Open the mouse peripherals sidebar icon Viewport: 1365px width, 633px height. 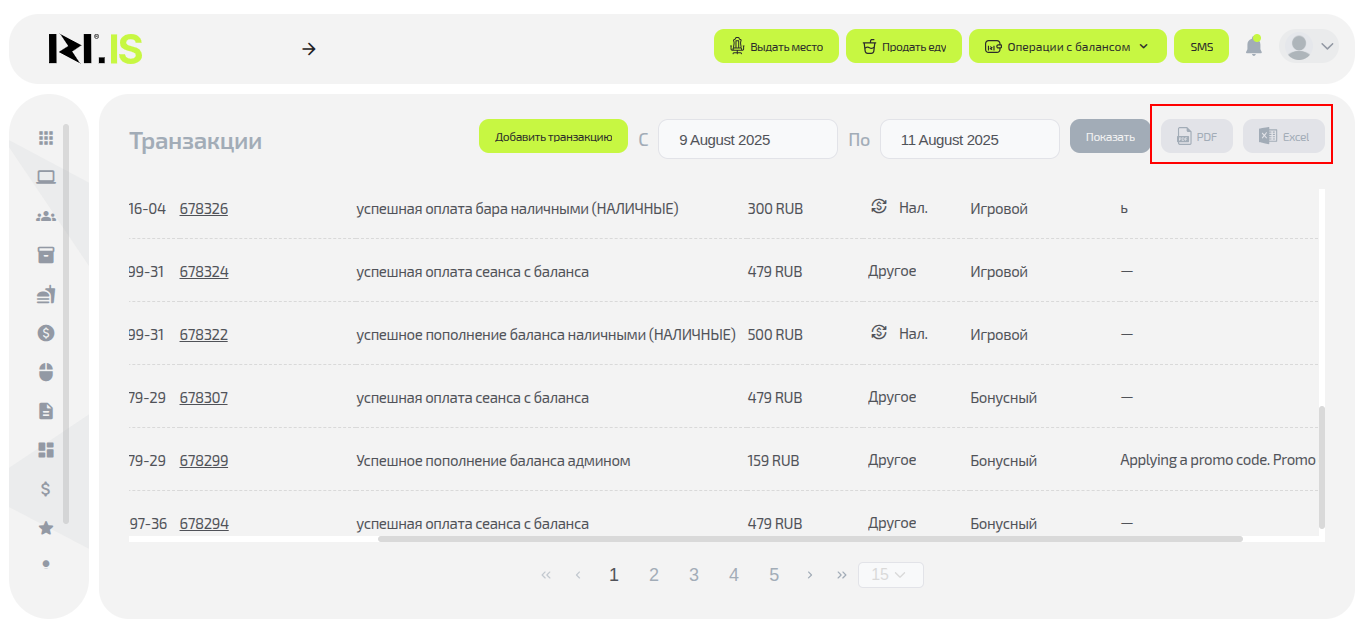[x=46, y=372]
